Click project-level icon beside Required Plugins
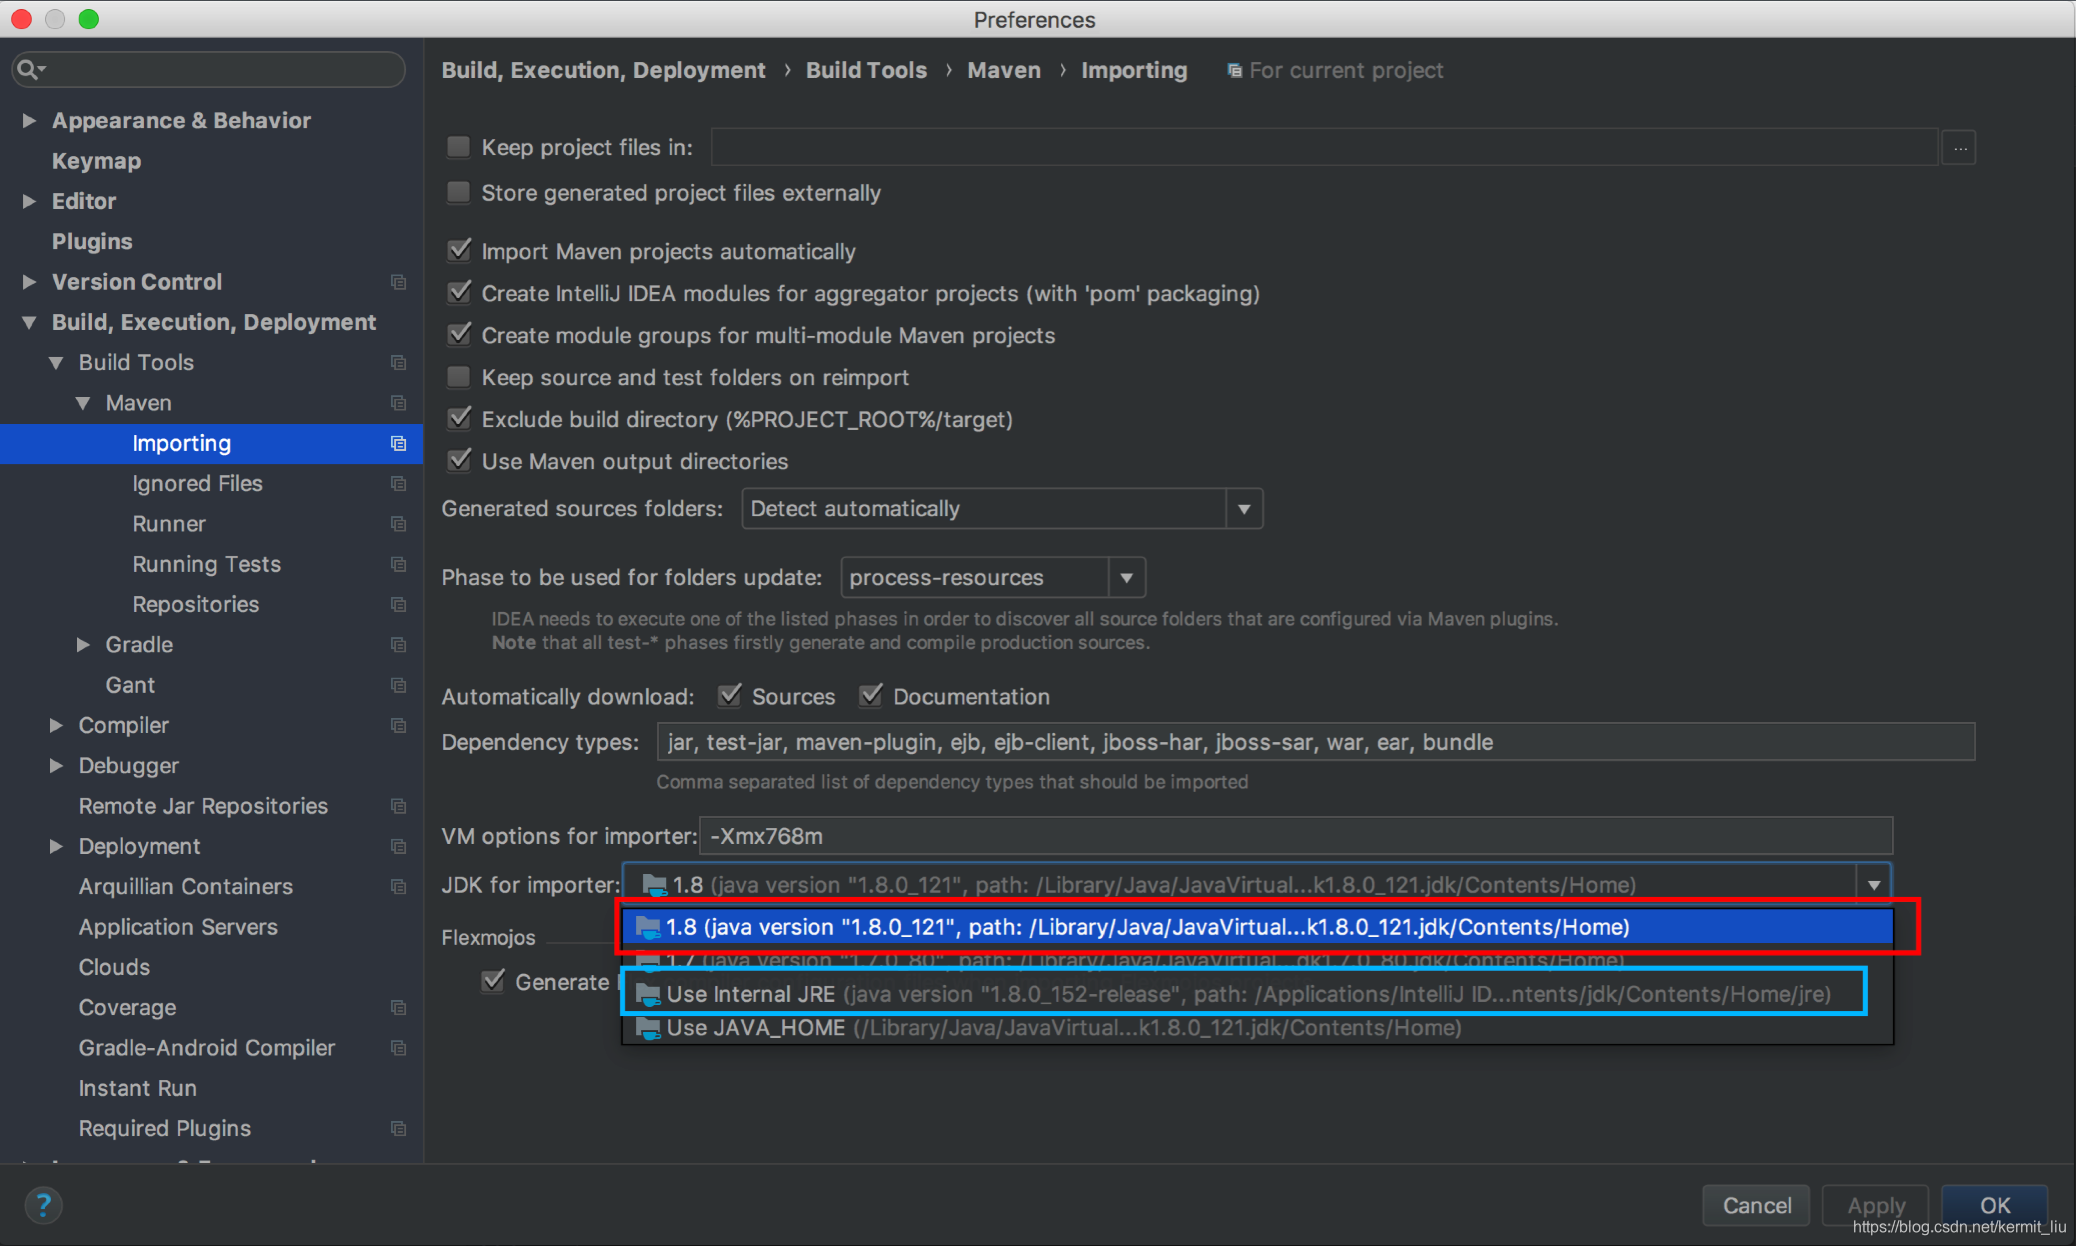 pos(399,1128)
